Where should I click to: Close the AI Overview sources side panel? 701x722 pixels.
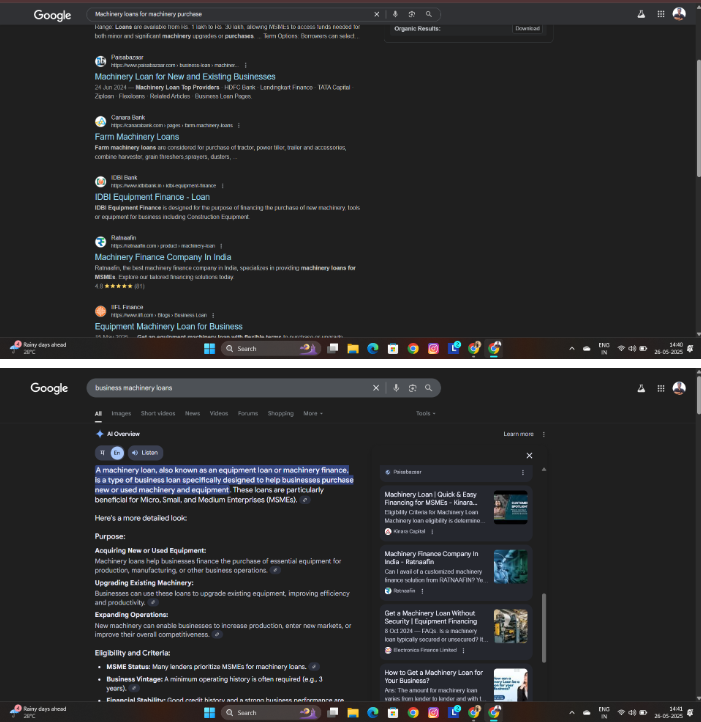[529, 455]
